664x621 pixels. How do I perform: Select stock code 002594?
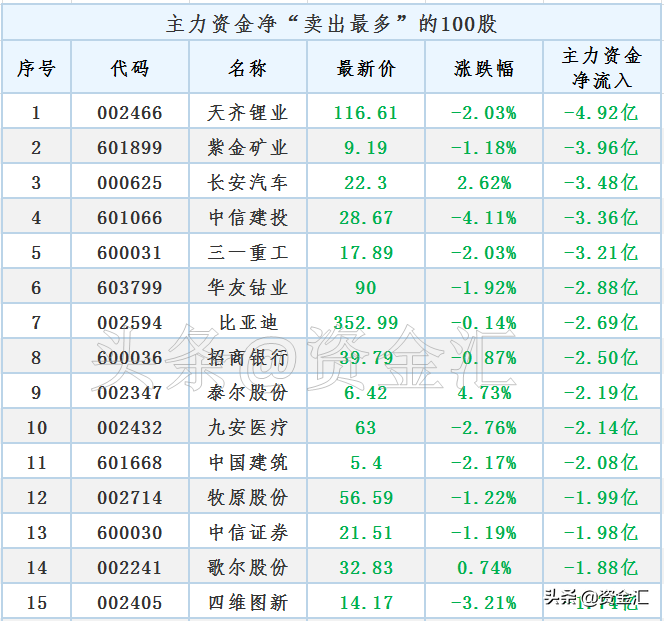coord(130,323)
